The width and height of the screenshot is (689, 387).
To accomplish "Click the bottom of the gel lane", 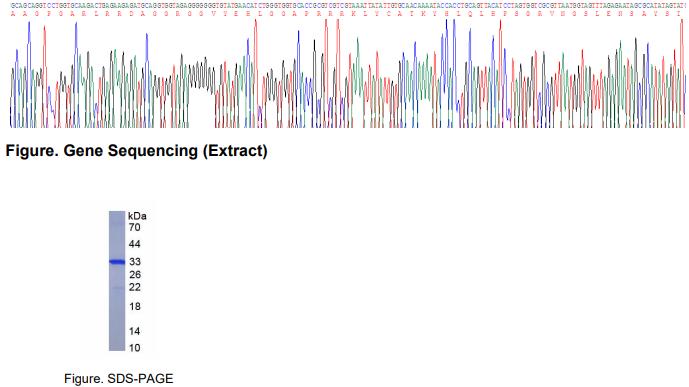I will point(117,346).
